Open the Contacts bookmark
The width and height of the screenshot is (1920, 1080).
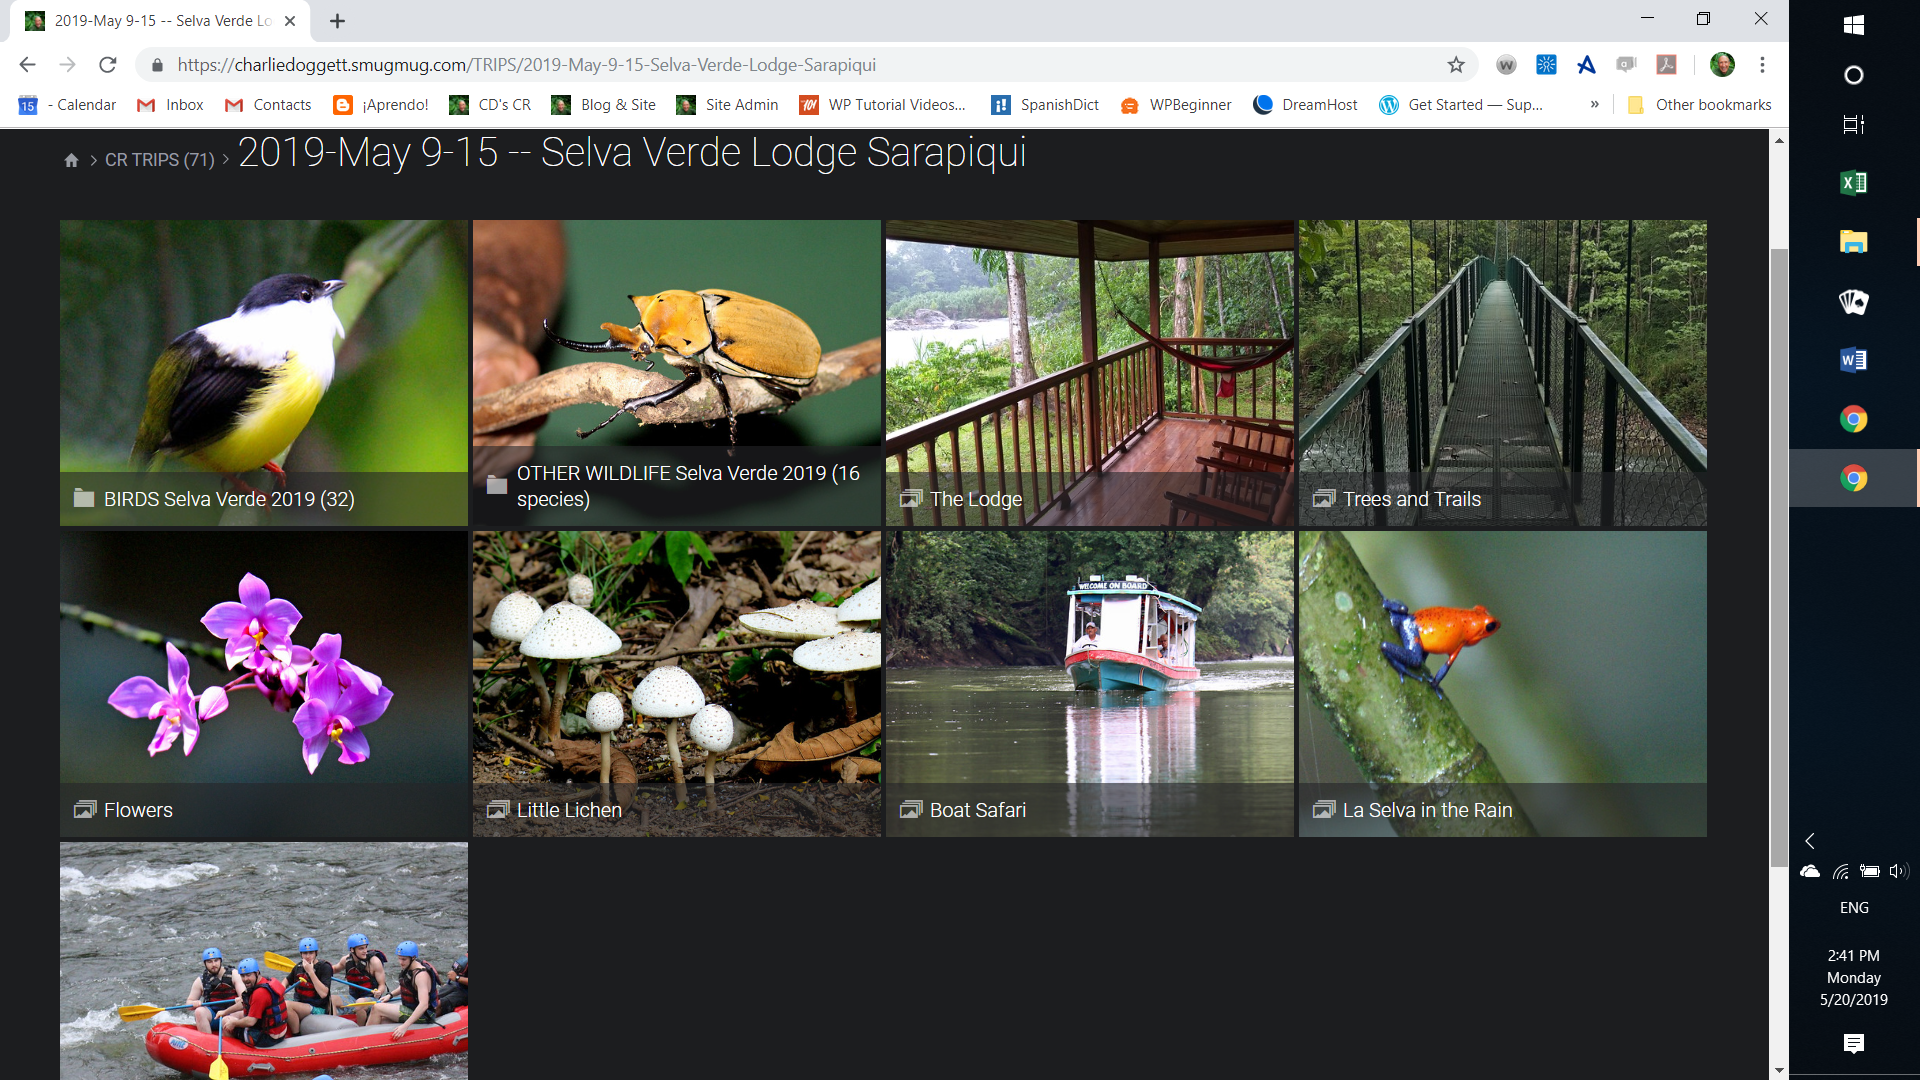tap(268, 105)
